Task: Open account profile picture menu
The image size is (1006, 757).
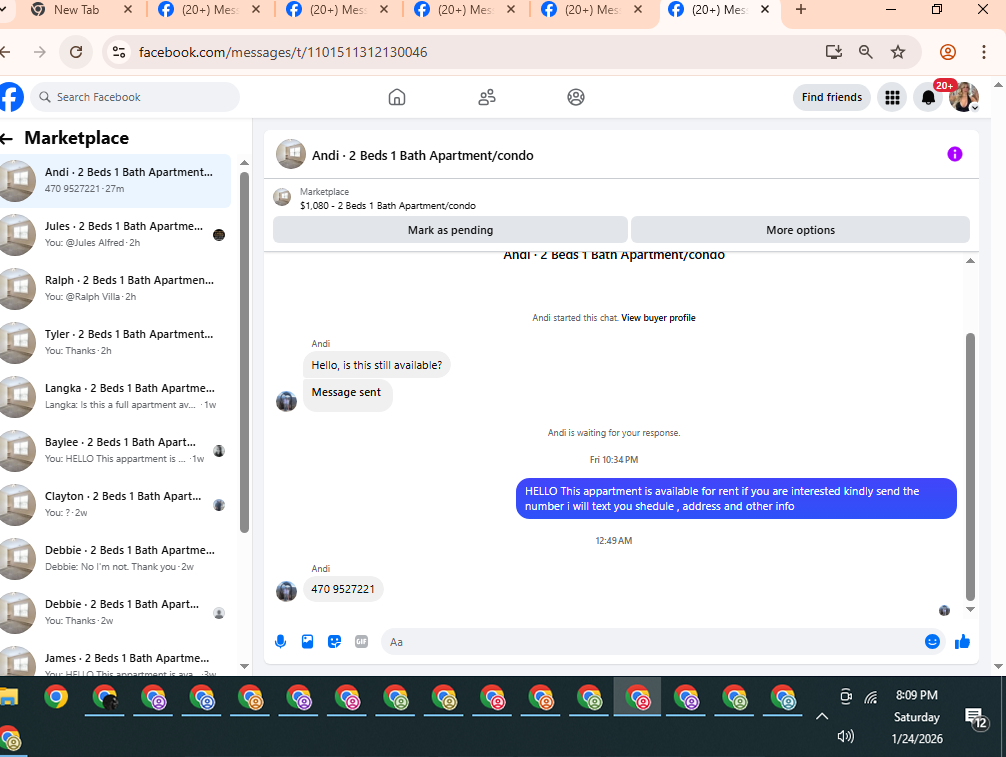Action: click(x=964, y=98)
